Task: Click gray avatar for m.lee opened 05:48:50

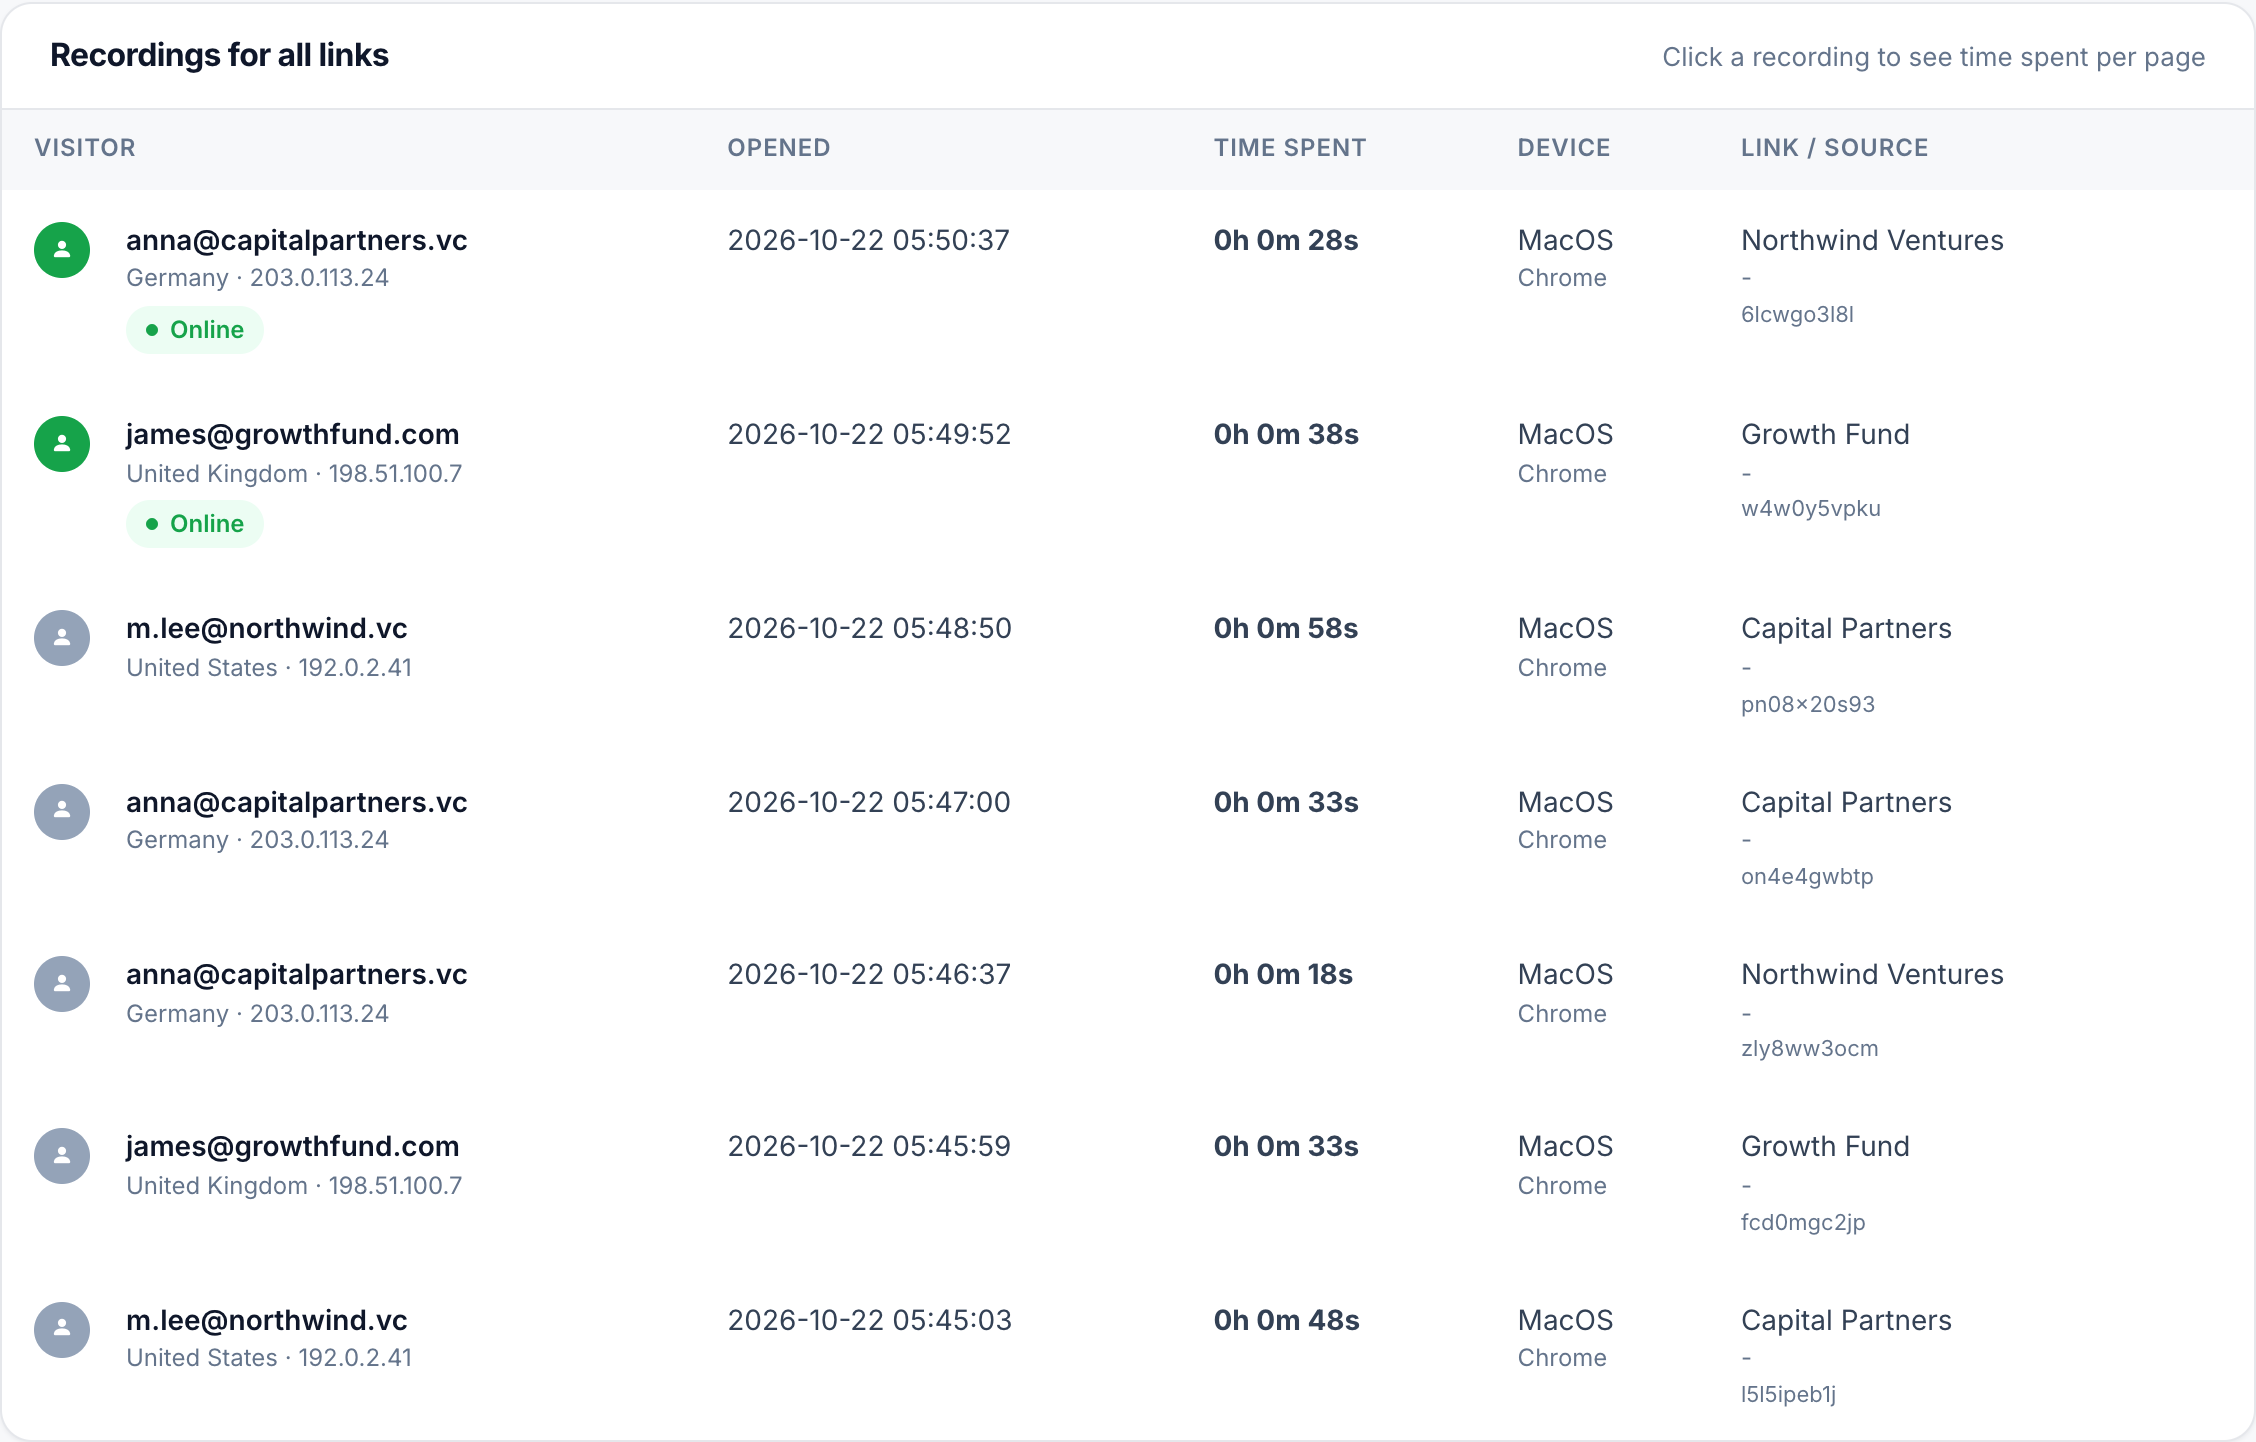Action: 62,638
